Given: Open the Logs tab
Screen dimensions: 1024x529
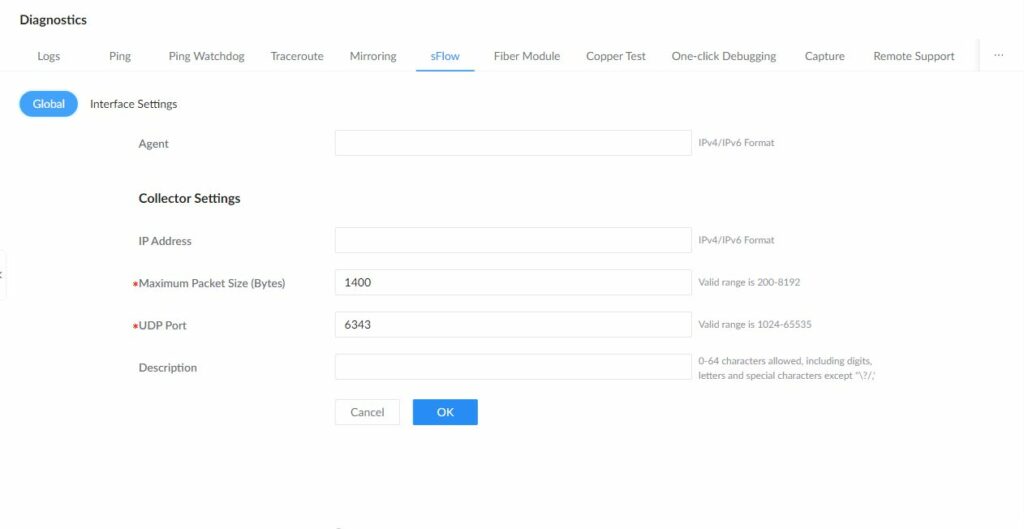Looking at the screenshot, I should tap(48, 56).
